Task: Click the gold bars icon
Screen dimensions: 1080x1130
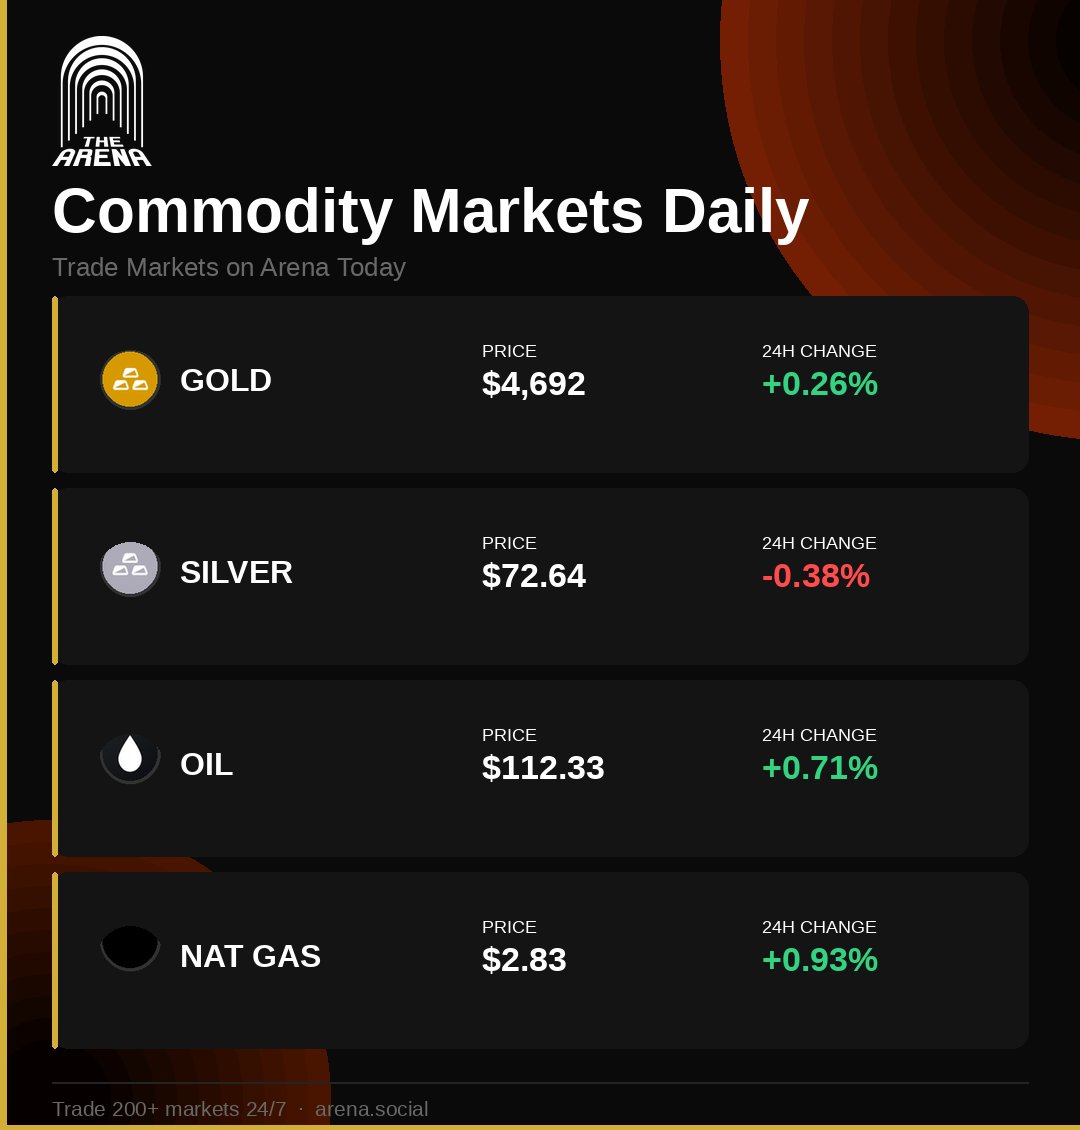Action: [130, 380]
